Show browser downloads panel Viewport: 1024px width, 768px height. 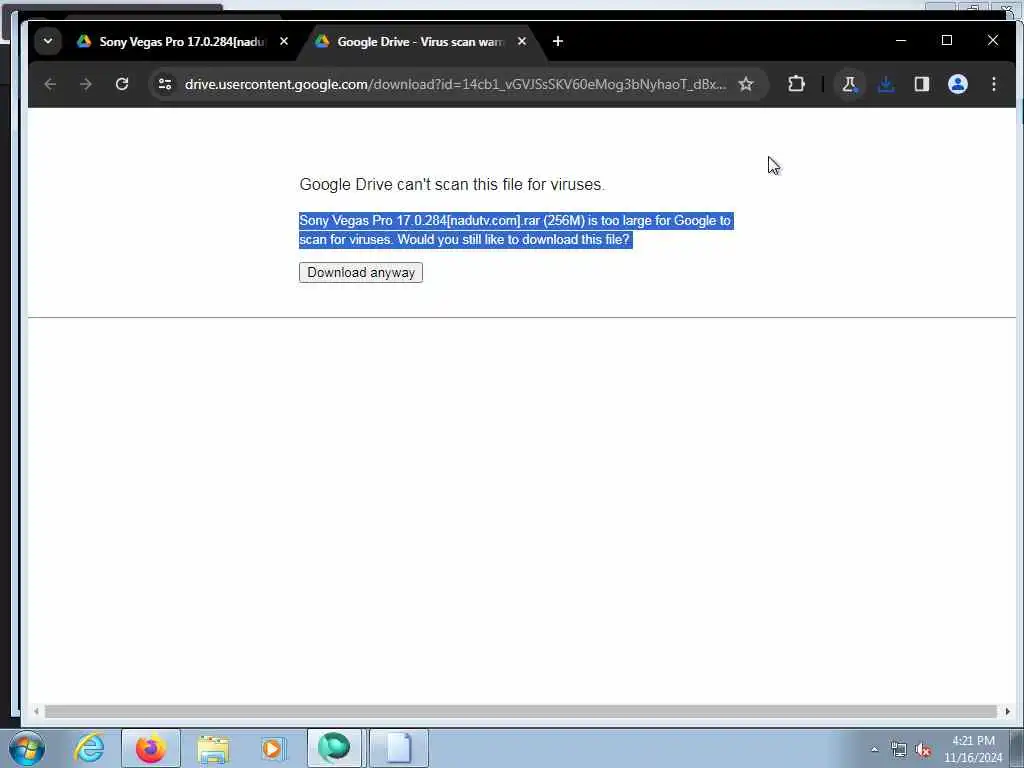pos(886,84)
